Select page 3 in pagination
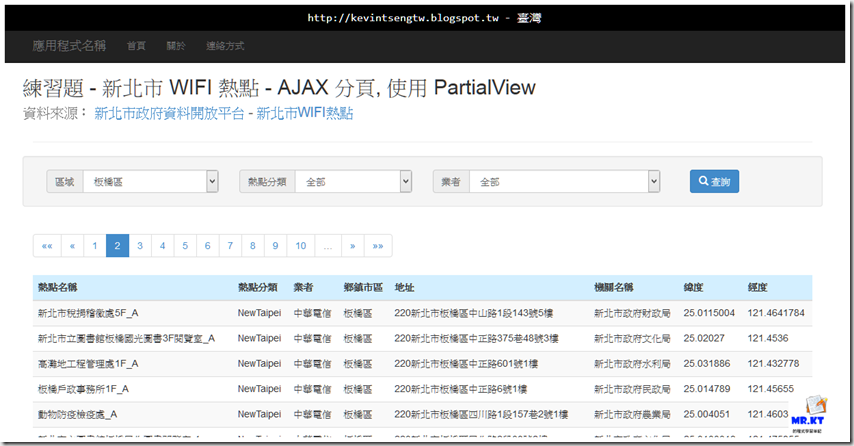The width and height of the screenshot is (854, 446). click(x=140, y=246)
